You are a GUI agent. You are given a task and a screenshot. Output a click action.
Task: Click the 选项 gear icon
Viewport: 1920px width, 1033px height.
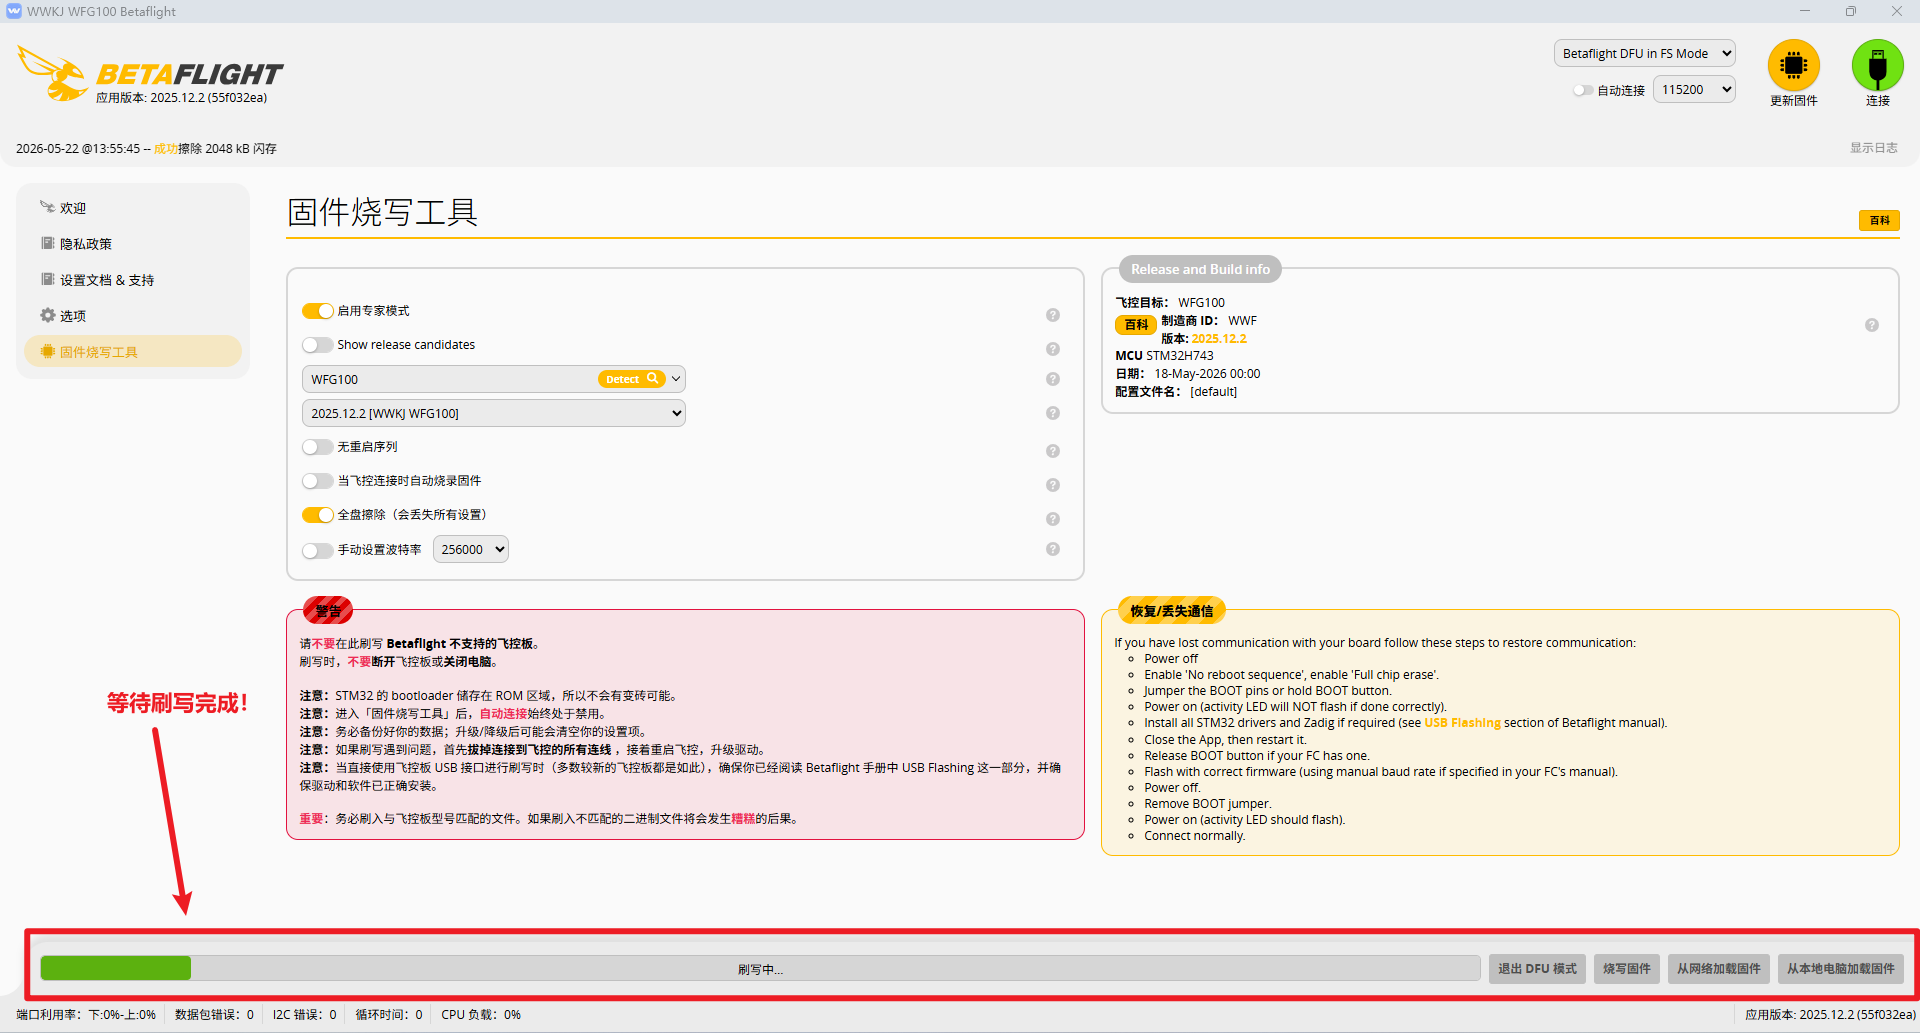tap(47, 315)
